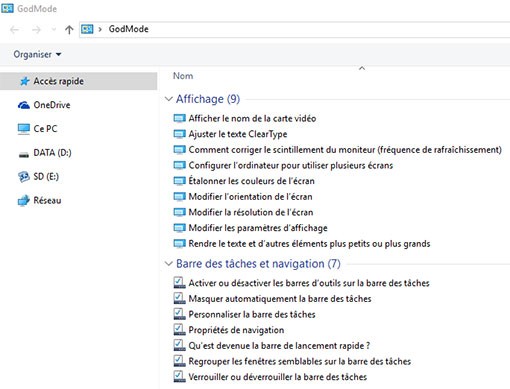510x389 pixels.
Task: Open the Organiser menu
Action: (37, 54)
